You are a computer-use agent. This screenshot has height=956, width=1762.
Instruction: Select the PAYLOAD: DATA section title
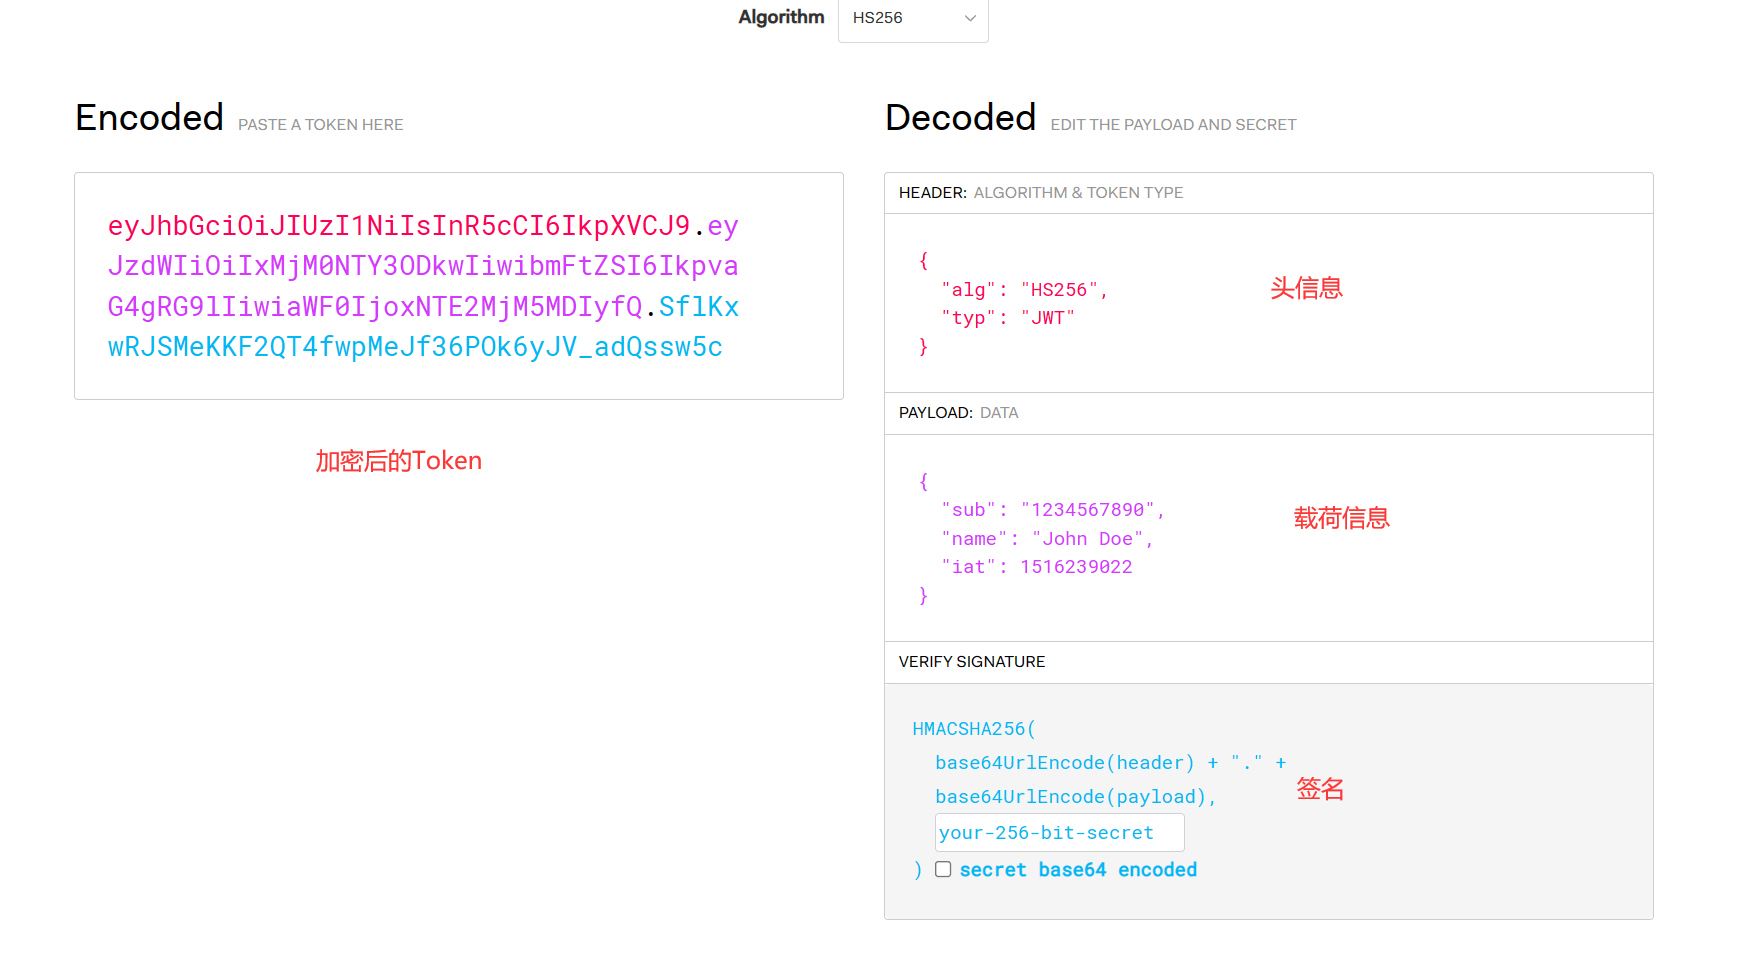(958, 413)
